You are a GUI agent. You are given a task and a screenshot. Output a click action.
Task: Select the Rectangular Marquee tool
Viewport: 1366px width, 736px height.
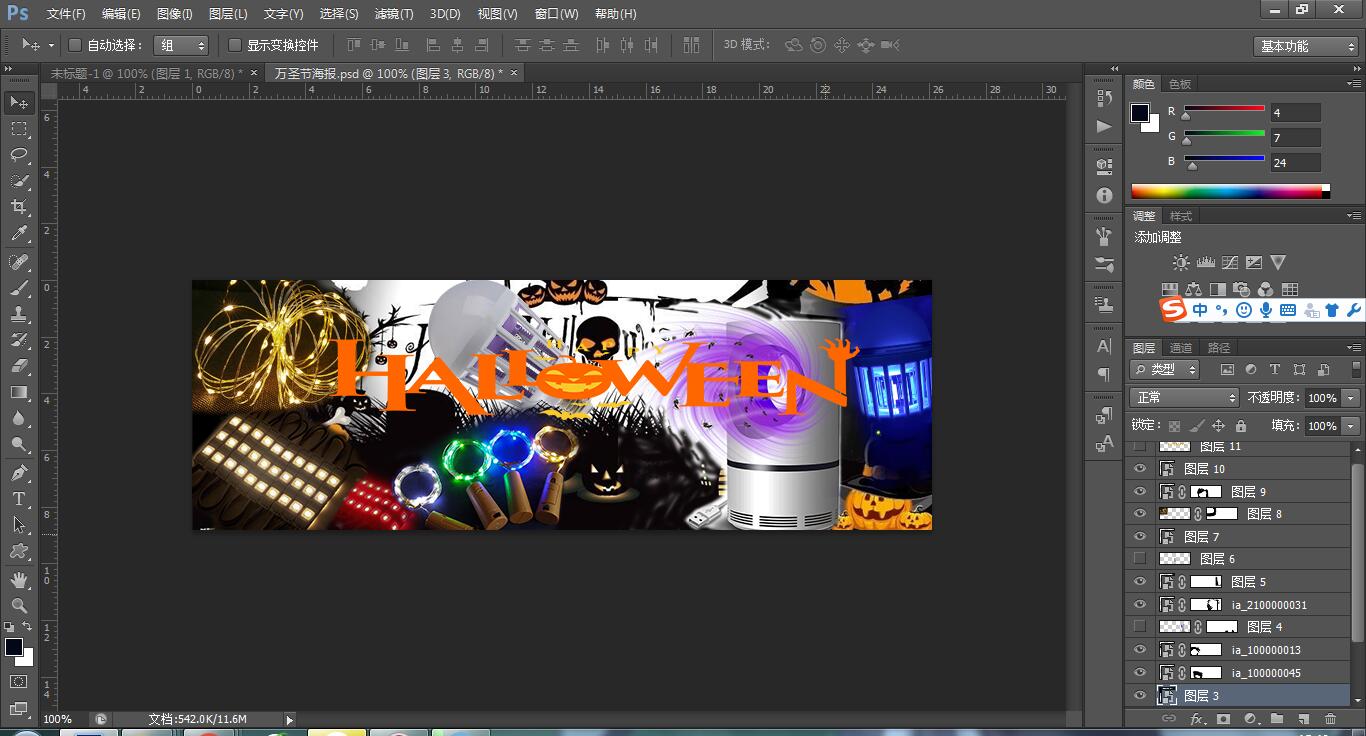(18, 129)
